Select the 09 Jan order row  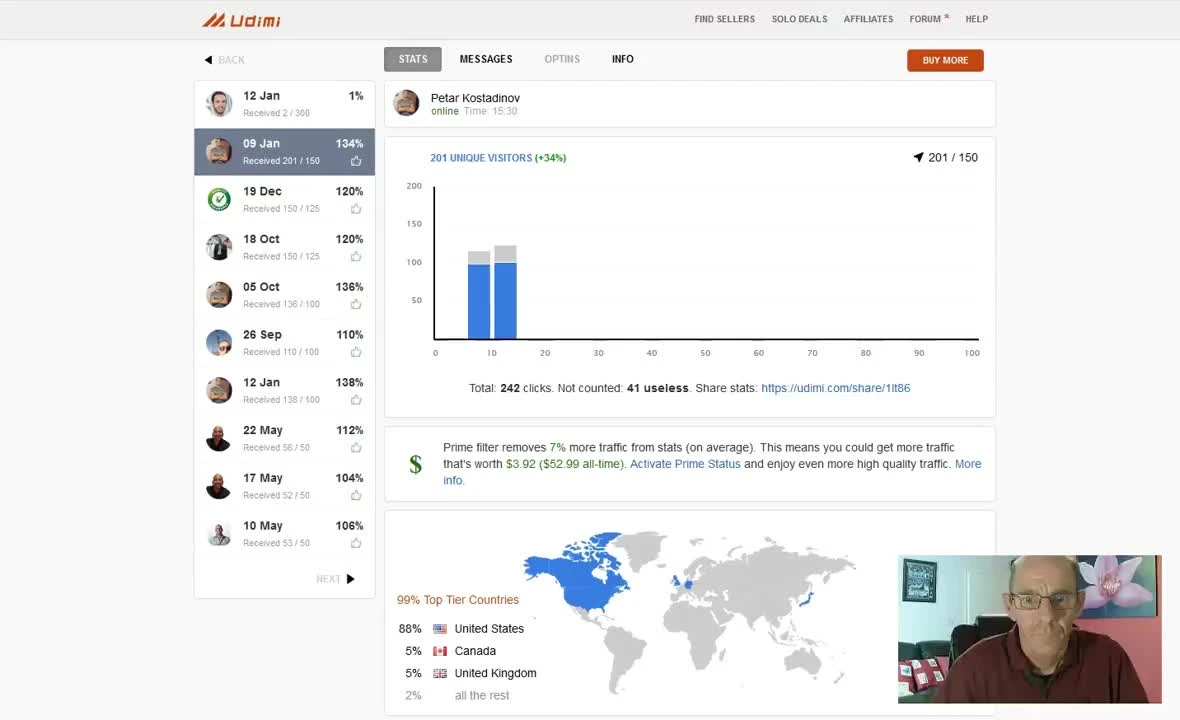[x=284, y=152]
